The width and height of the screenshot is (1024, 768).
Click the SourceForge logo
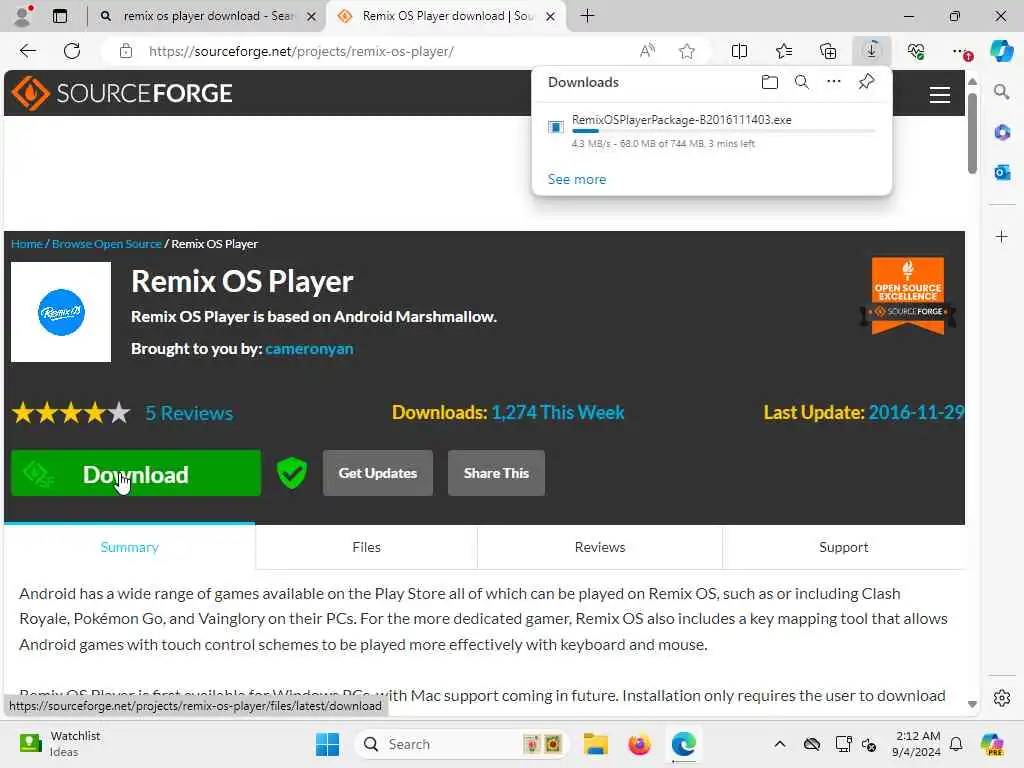tap(122, 93)
